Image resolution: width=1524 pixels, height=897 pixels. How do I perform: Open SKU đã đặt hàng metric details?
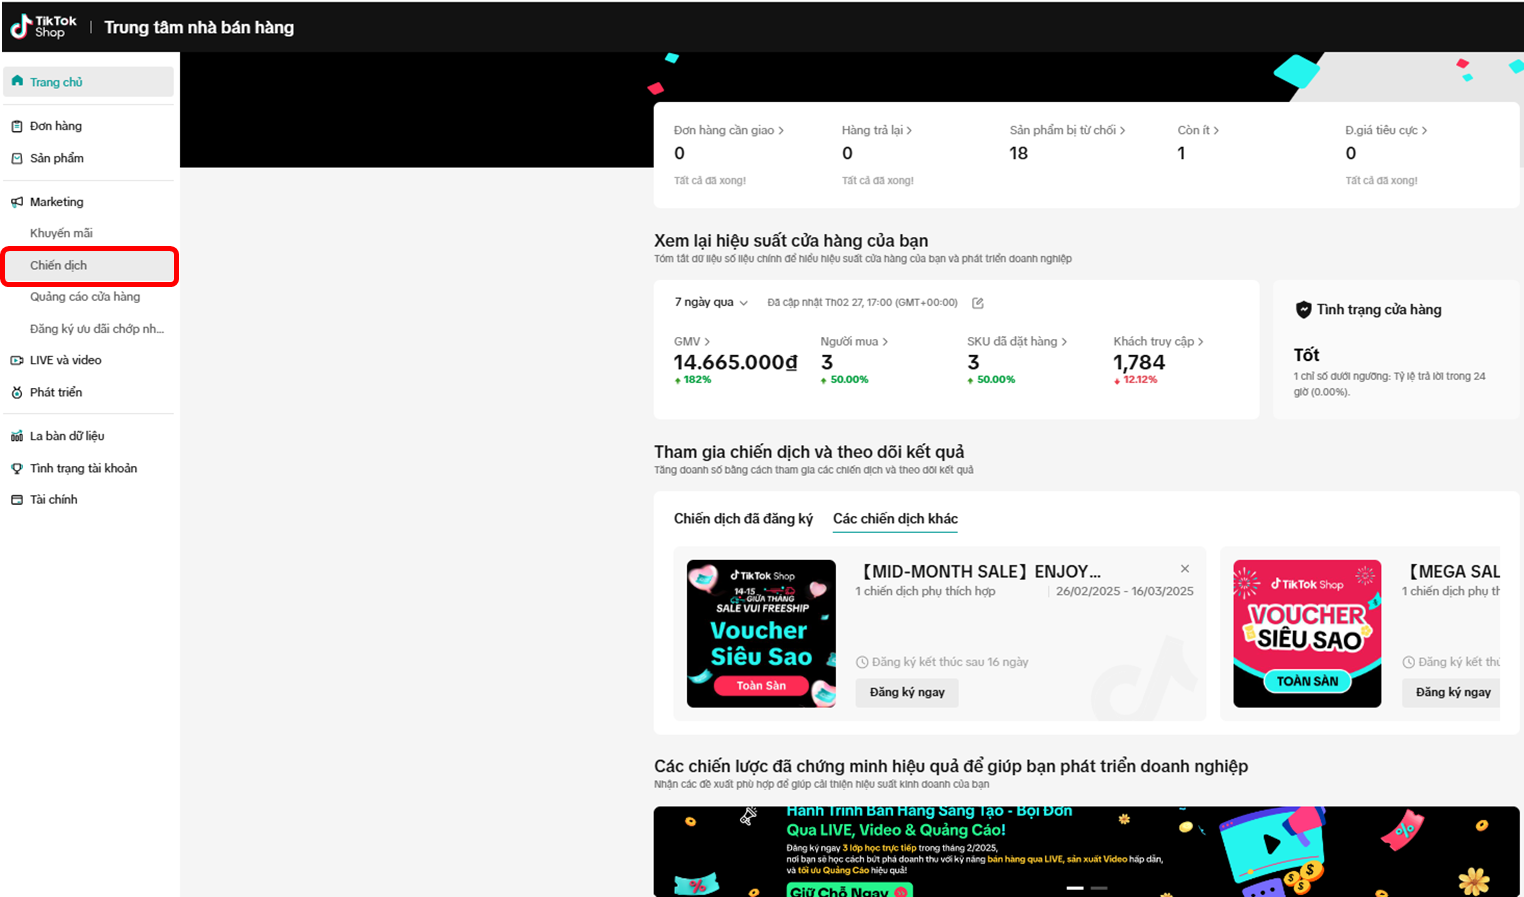[x=1017, y=342]
